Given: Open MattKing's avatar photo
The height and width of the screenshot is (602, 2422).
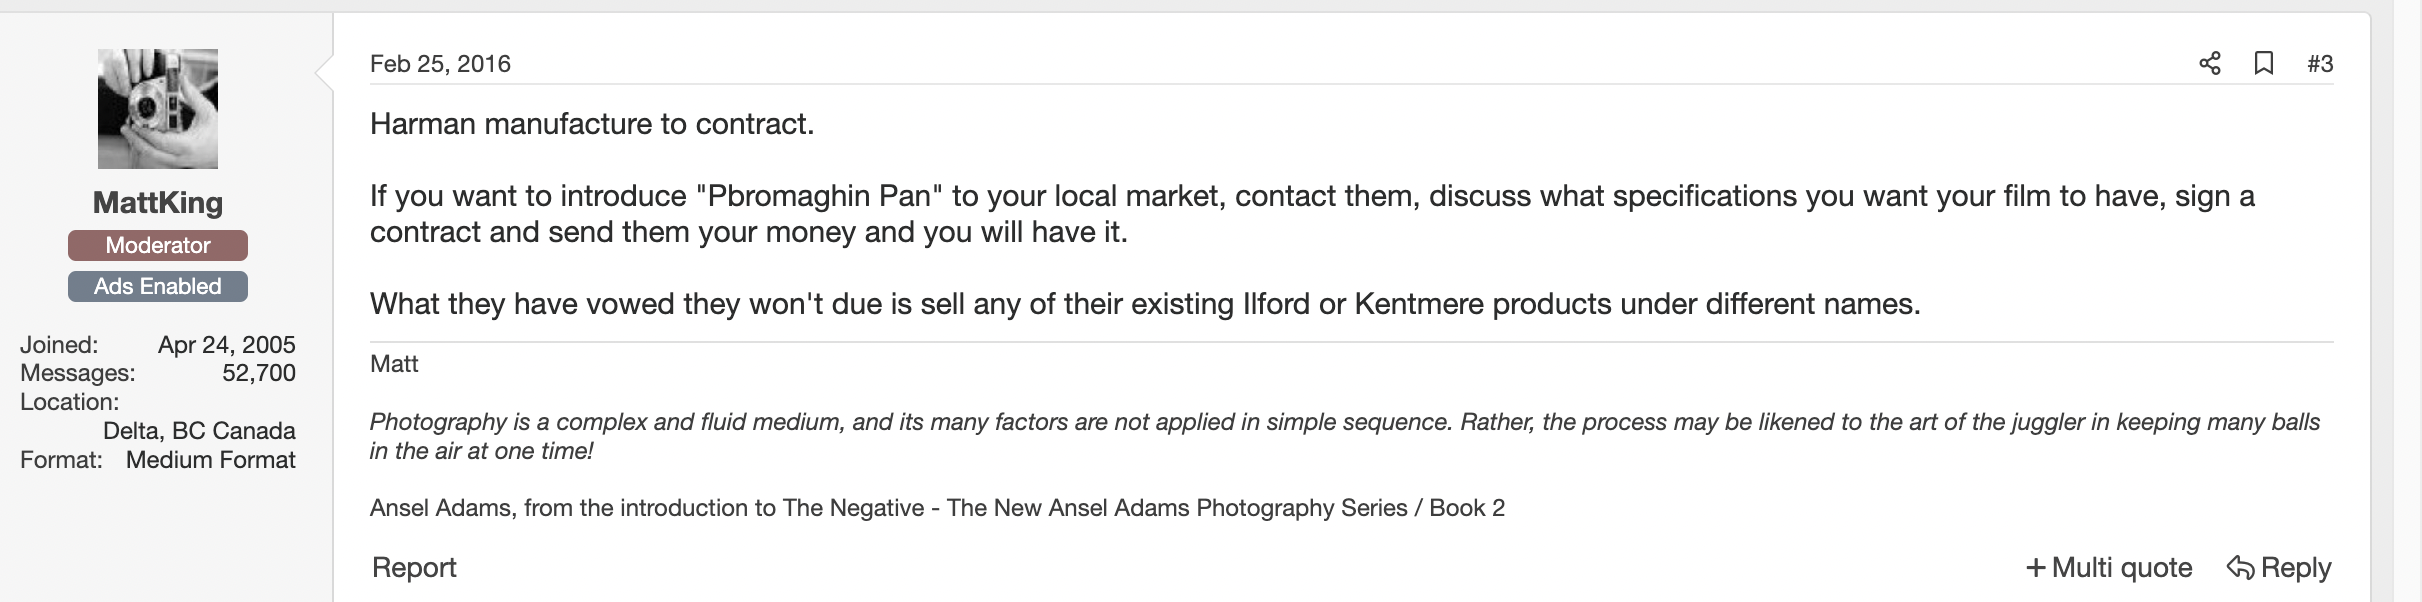Looking at the screenshot, I should click(x=158, y=109).
